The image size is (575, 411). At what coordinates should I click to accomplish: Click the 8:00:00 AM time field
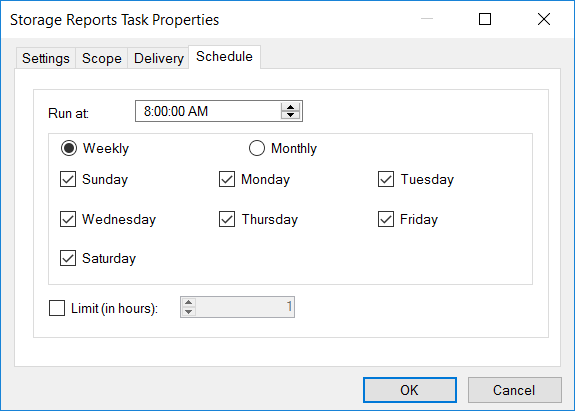coord(208,111)
